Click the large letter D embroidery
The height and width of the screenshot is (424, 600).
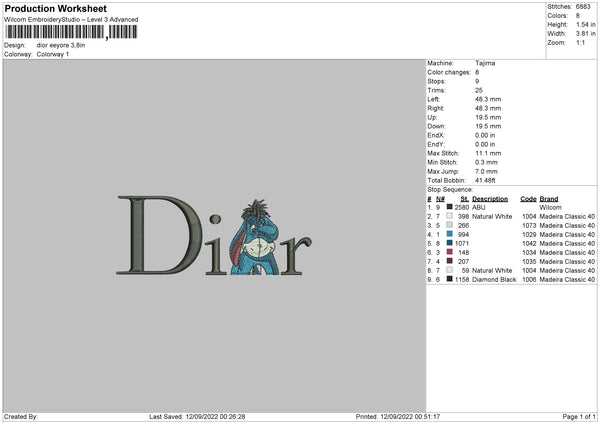coord(159,235)
